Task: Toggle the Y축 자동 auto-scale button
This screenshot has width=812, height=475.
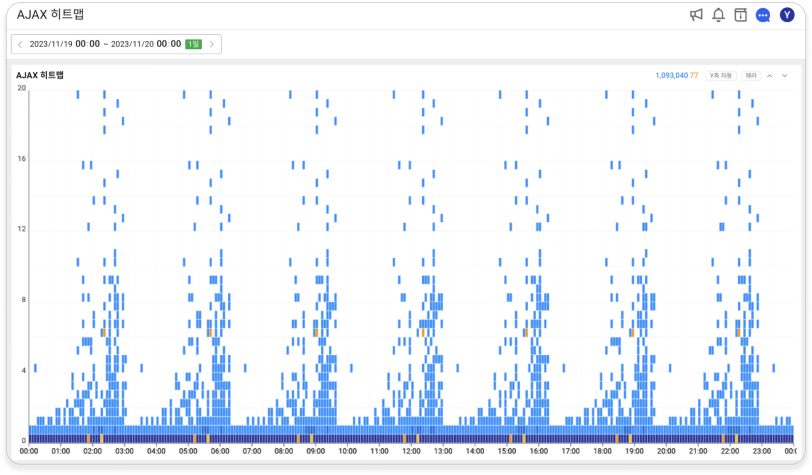Action: click(x=721, y=76)
